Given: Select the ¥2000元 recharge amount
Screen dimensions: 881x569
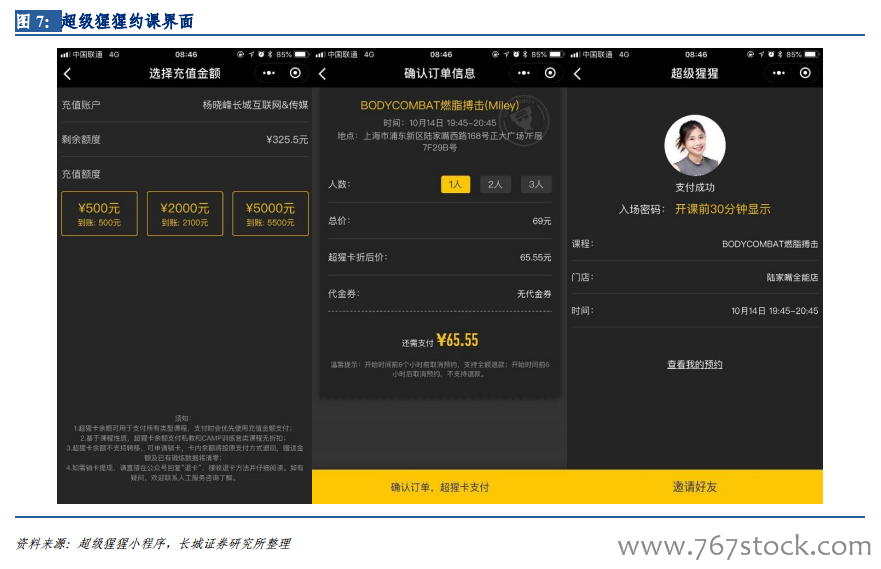Looking at the screenshot, I should (185, 213).
